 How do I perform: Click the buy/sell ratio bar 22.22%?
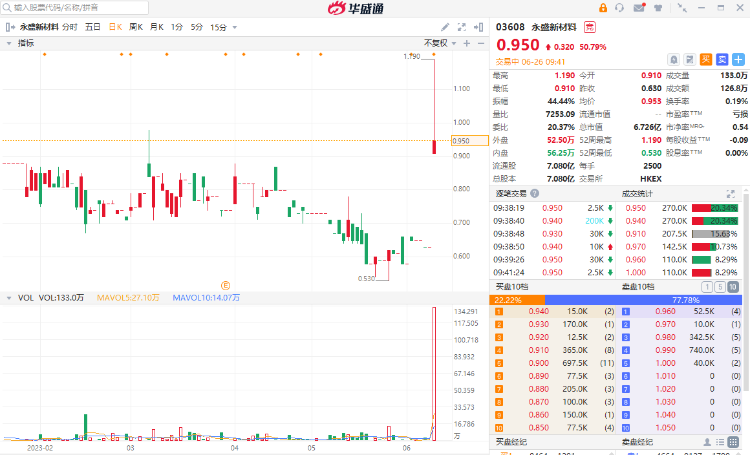517,300
